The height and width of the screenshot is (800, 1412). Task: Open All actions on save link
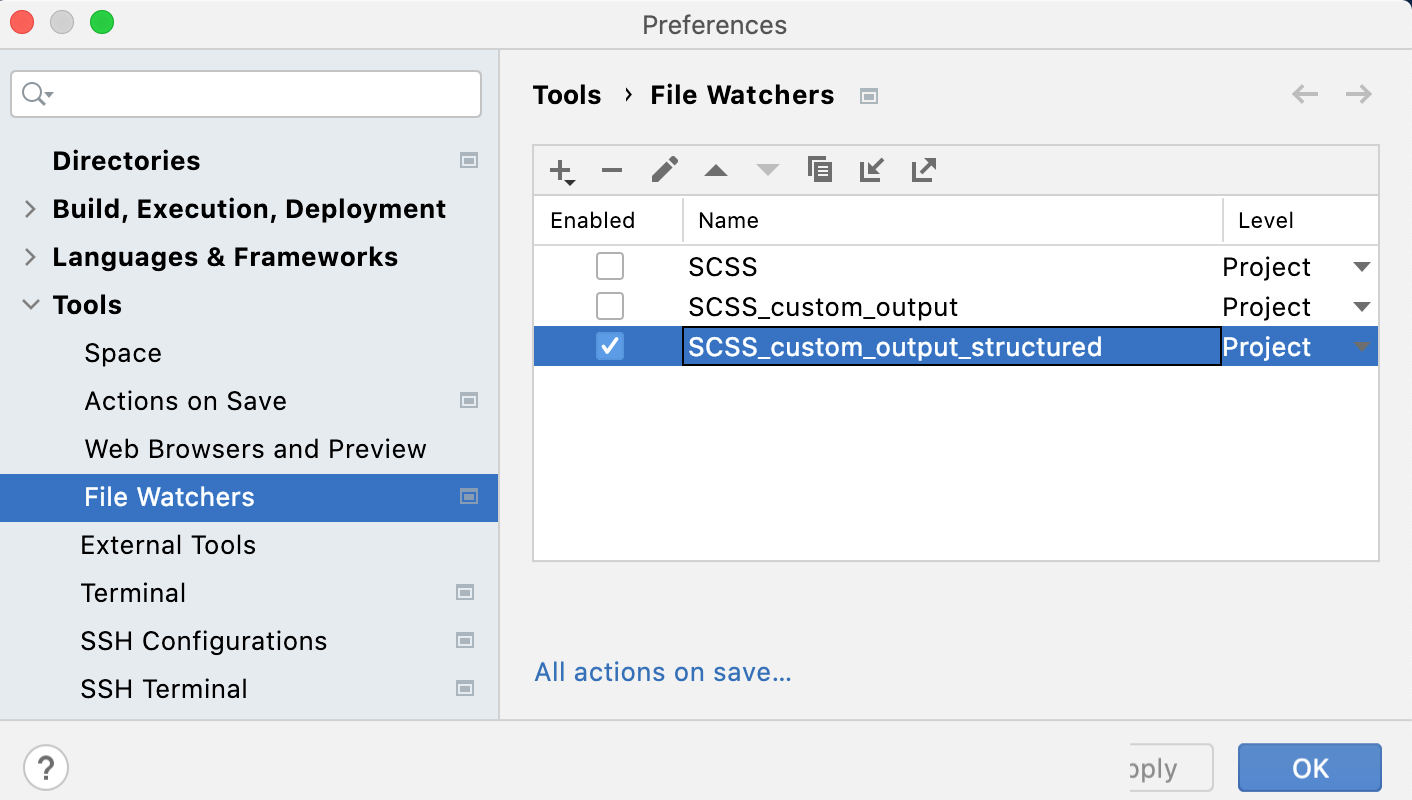point(662,672)
